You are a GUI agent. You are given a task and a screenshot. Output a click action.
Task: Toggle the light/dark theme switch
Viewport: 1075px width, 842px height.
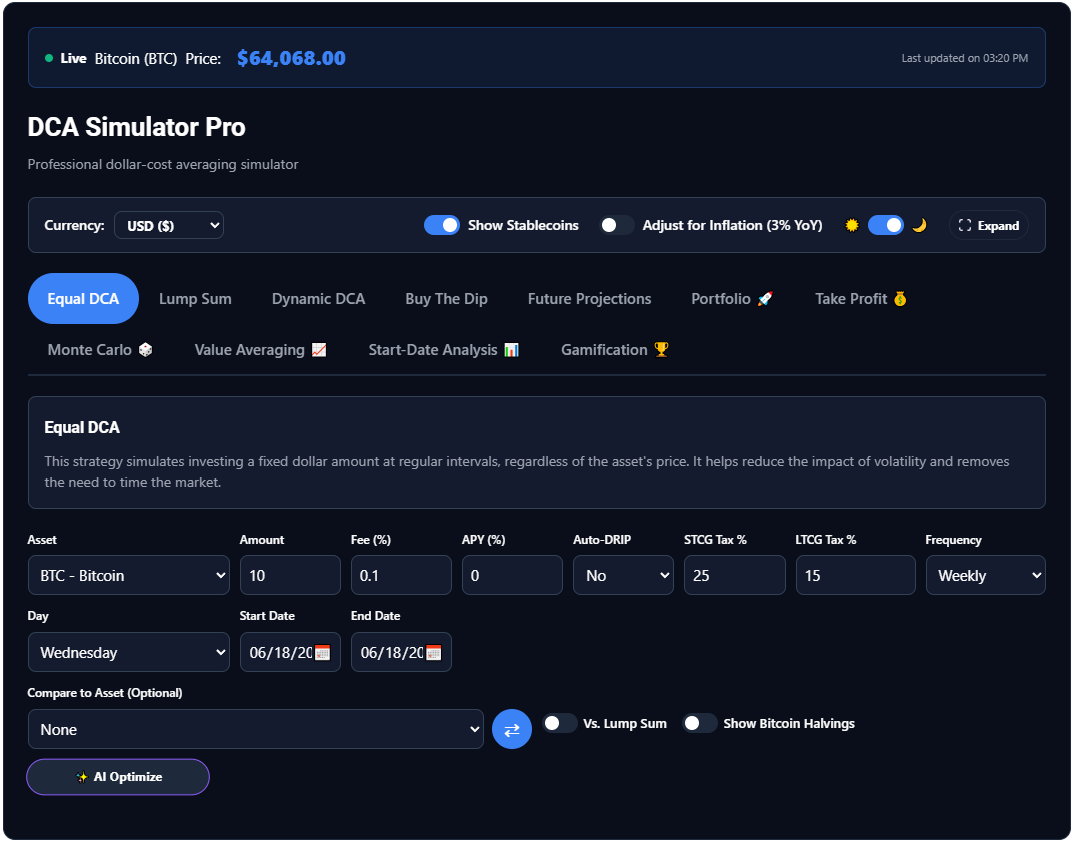point(886,225)
